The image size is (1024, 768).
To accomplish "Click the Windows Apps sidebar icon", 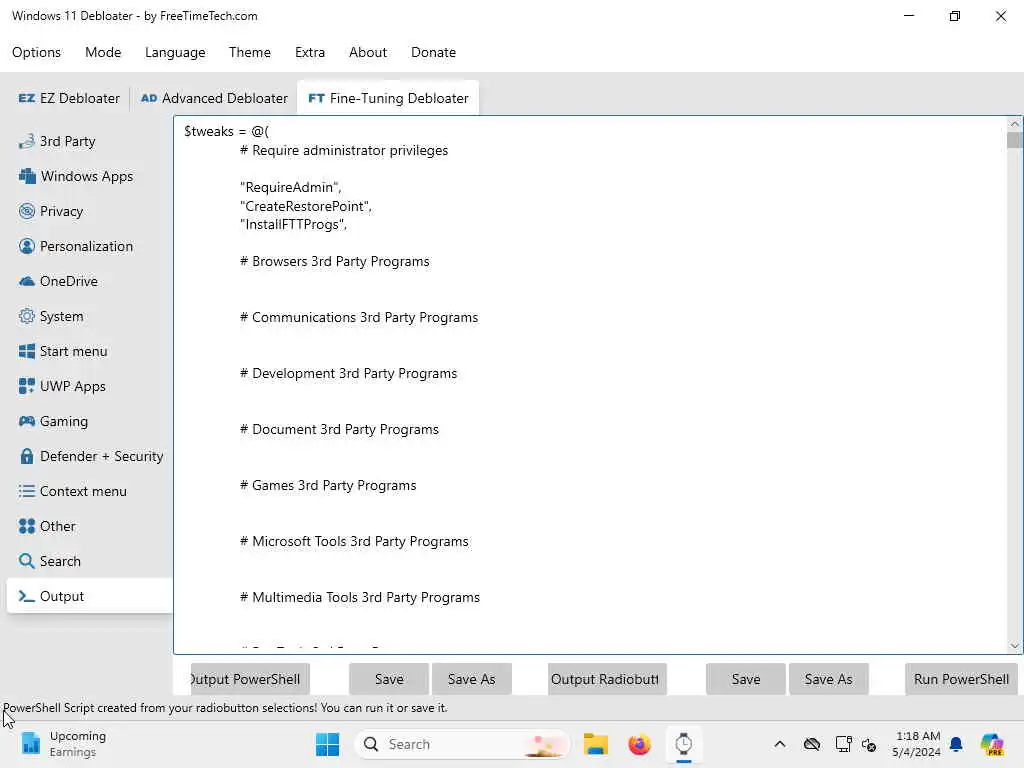I will click(x=27, y=176).
